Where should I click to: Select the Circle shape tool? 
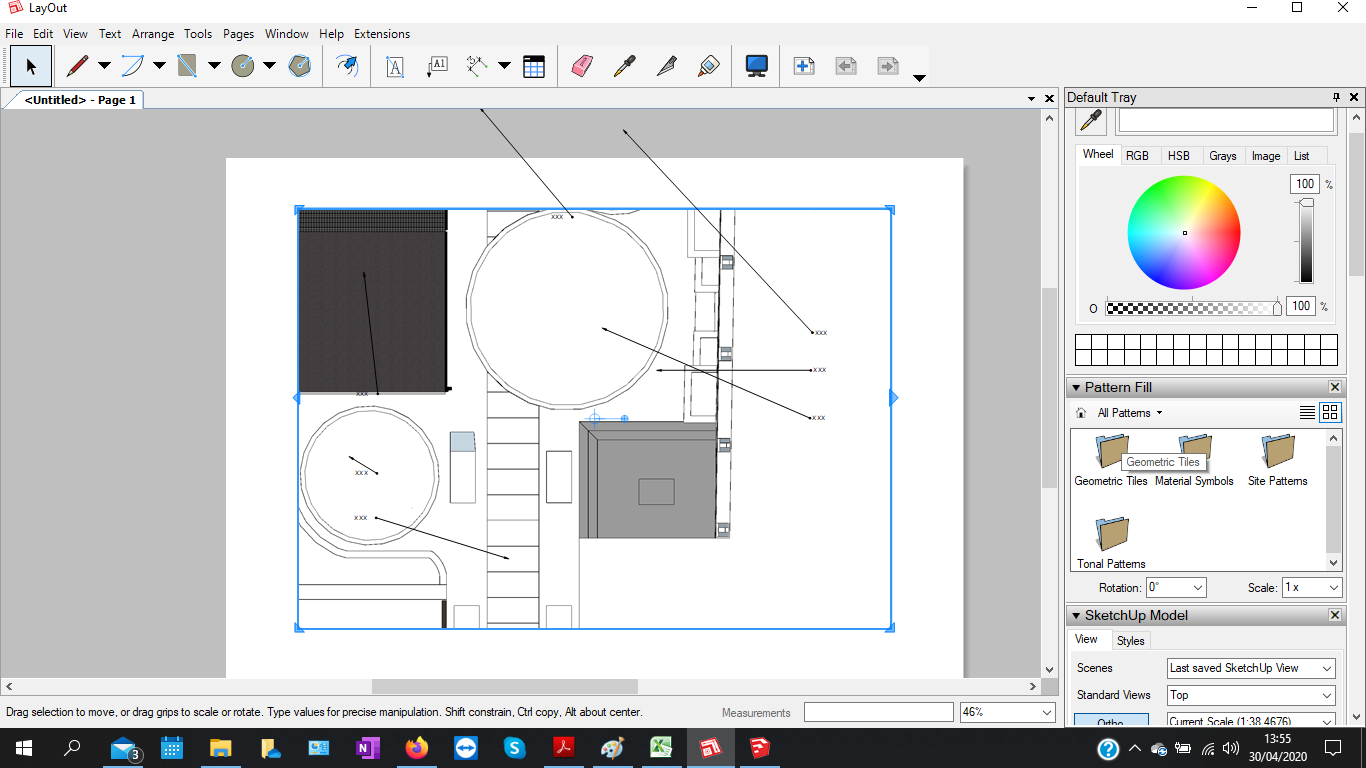[243, 66]
